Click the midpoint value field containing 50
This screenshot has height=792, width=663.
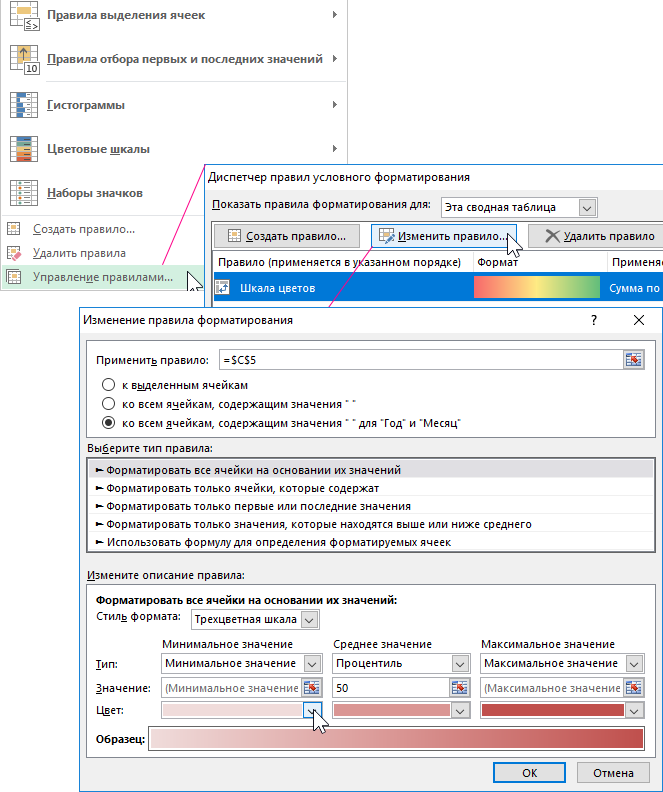[390, 687]
